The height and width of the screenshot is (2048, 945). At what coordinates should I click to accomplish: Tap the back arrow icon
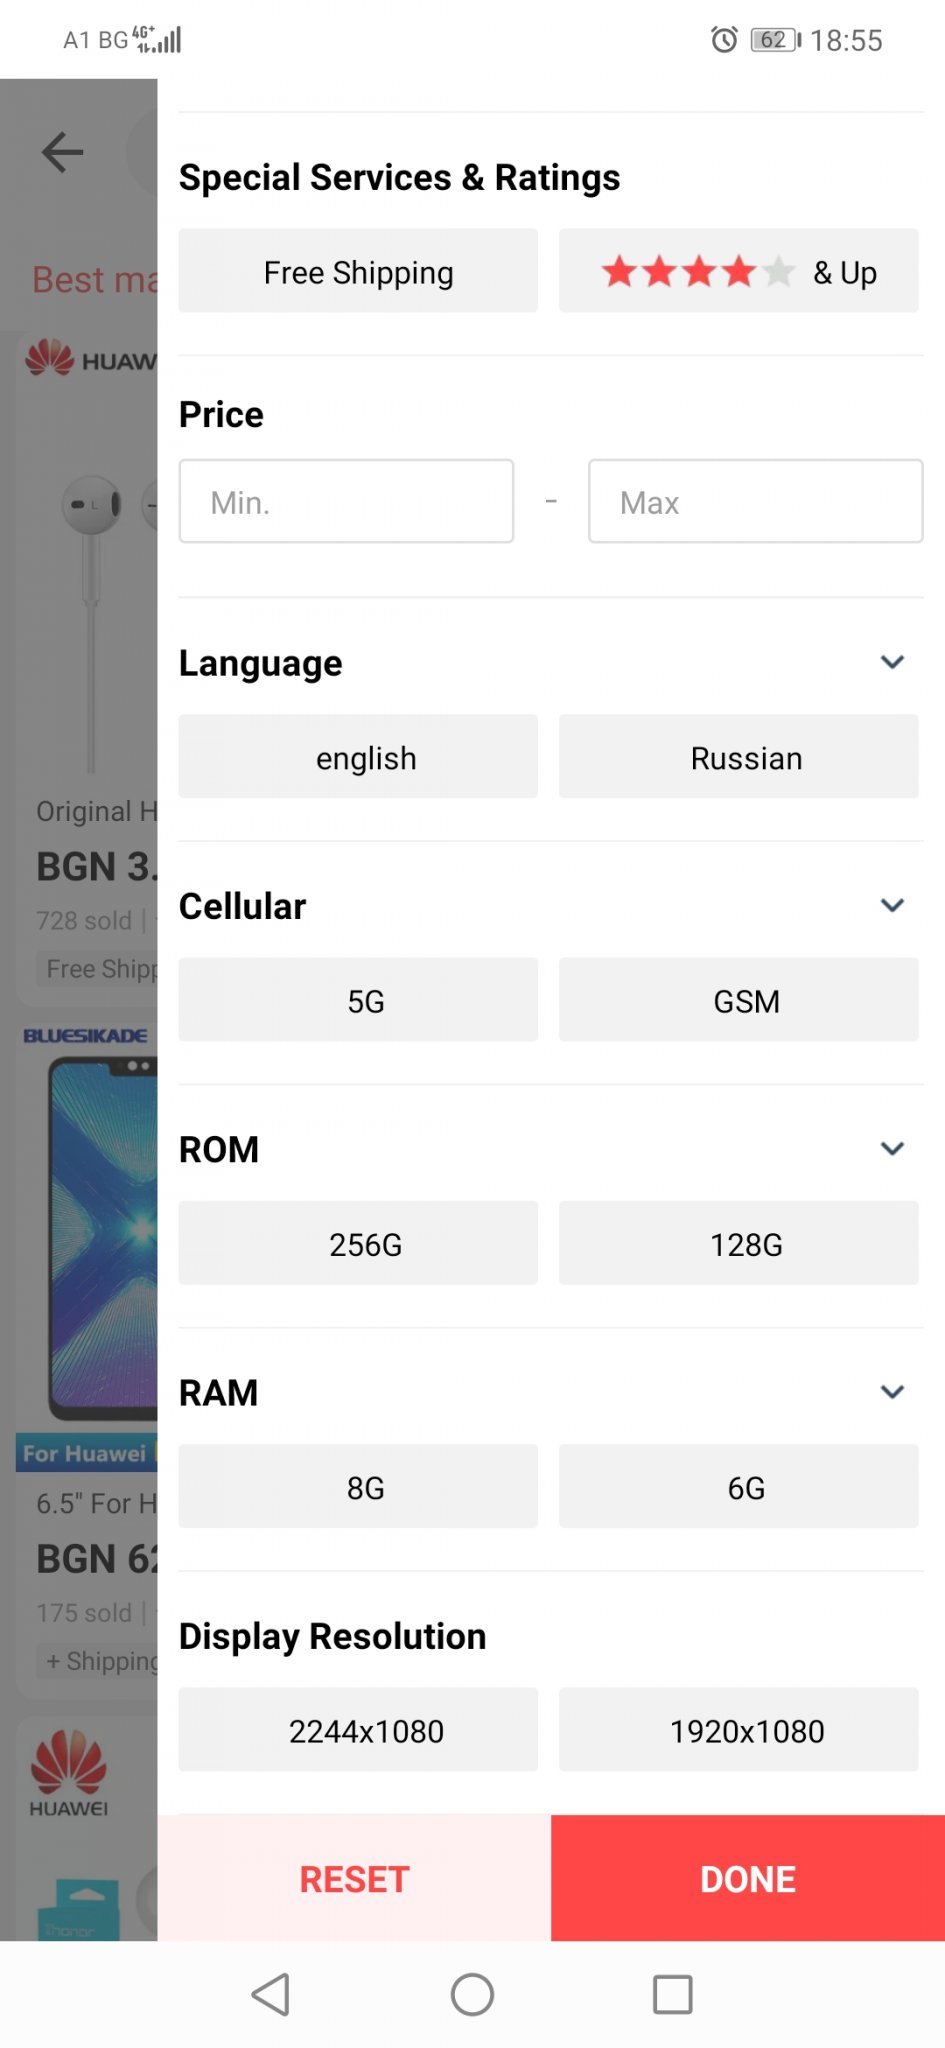tap(62, 153)
